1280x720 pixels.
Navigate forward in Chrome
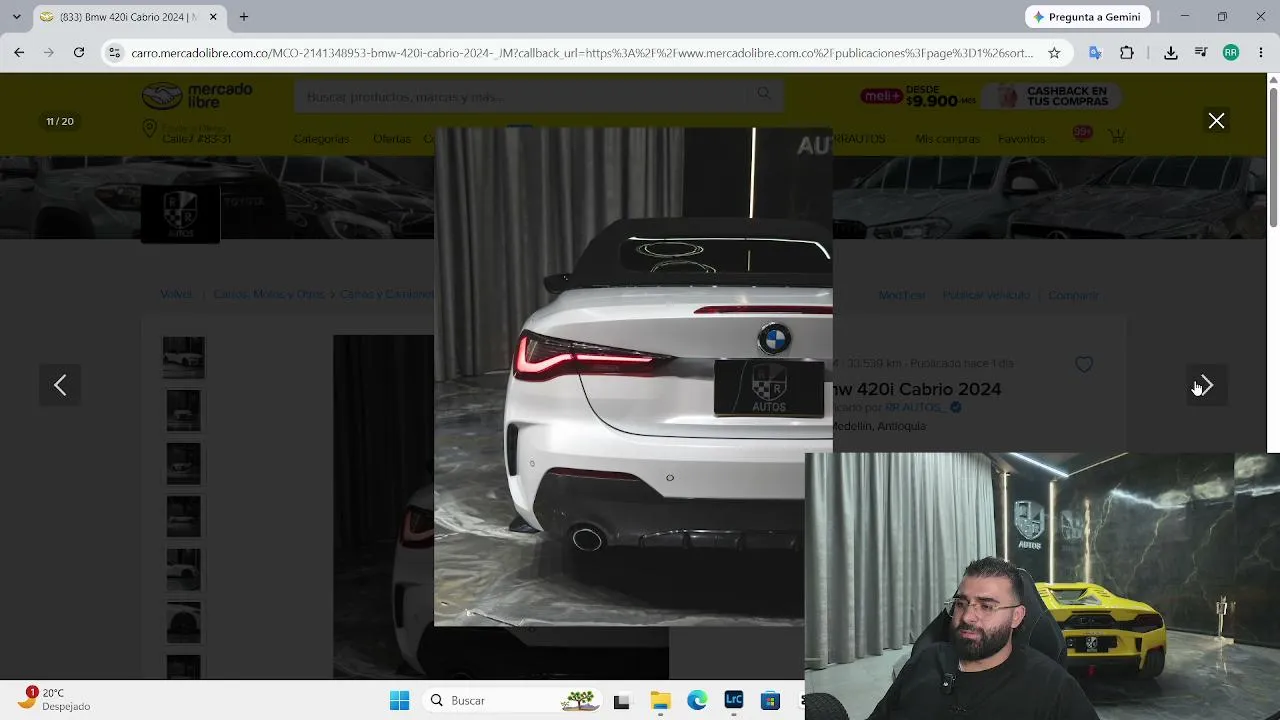tap(48, 53)
